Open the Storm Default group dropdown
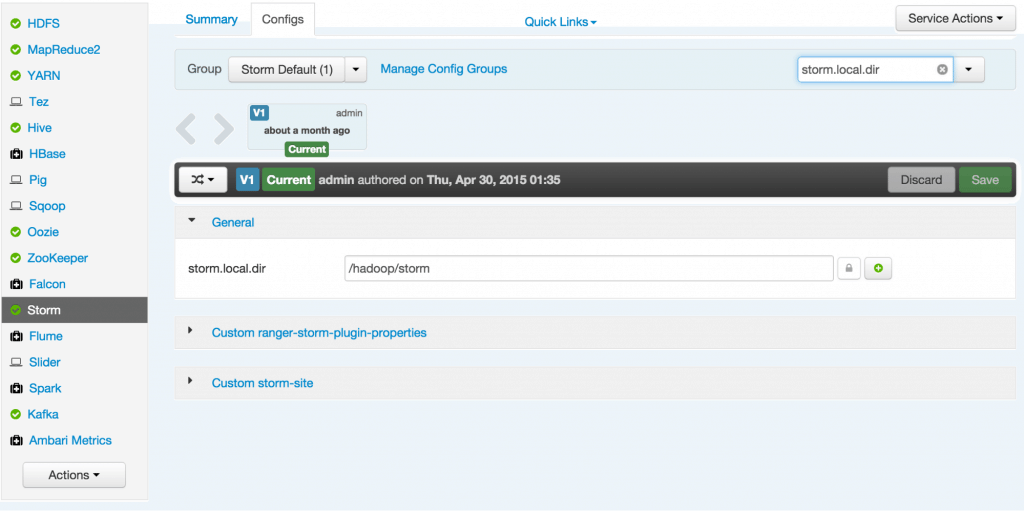 coord(357,70)
